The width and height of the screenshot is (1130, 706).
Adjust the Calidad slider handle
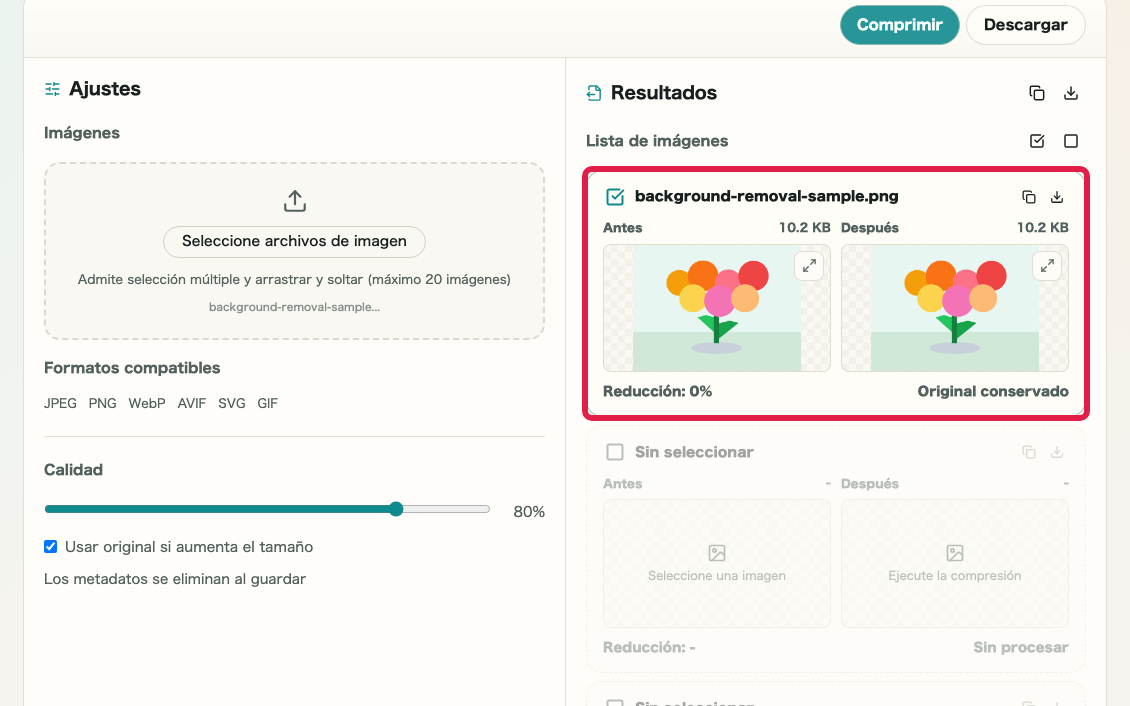[x=396, y=509]
